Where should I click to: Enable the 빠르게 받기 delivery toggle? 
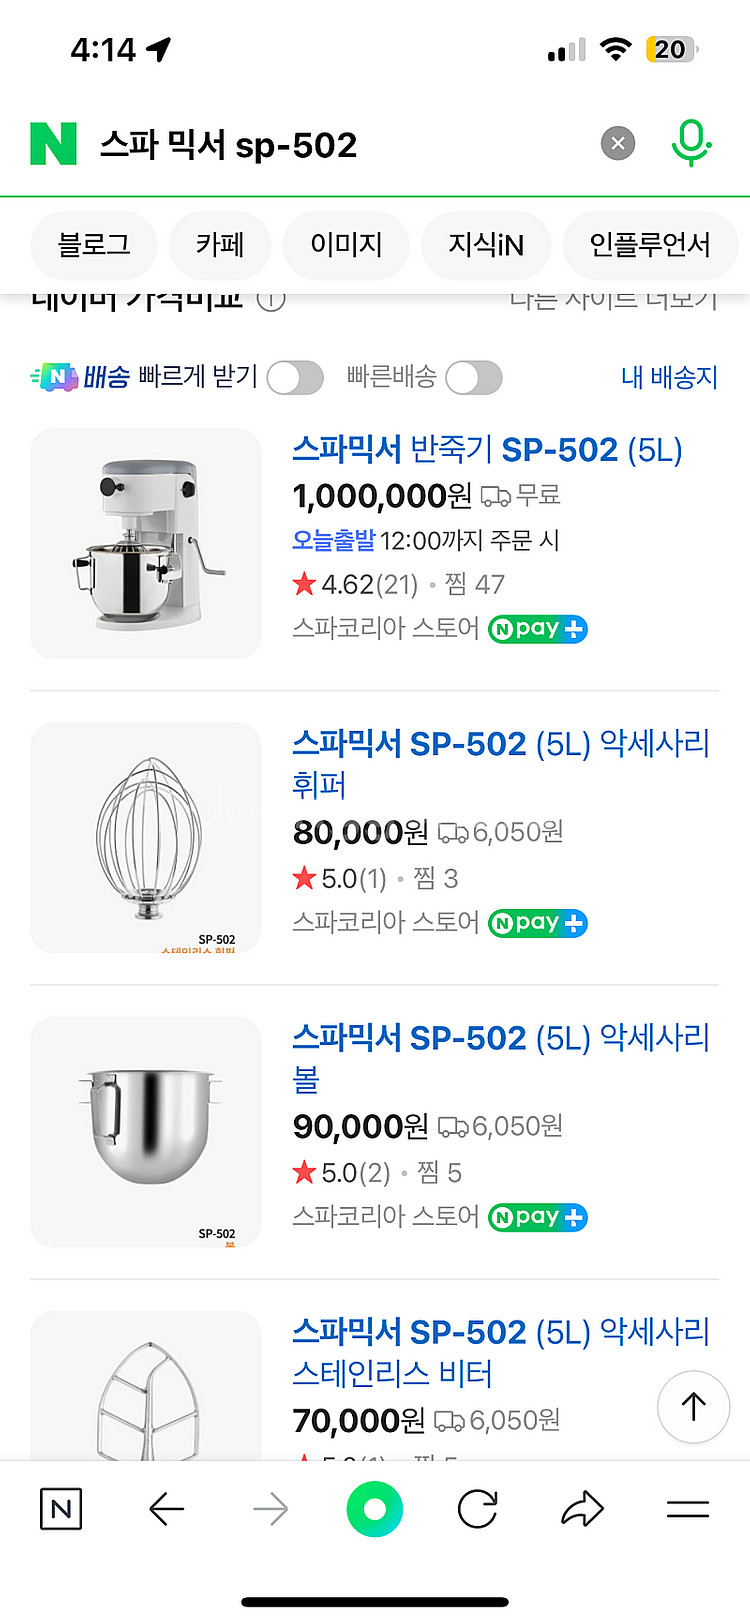click(x=295, y=378)
